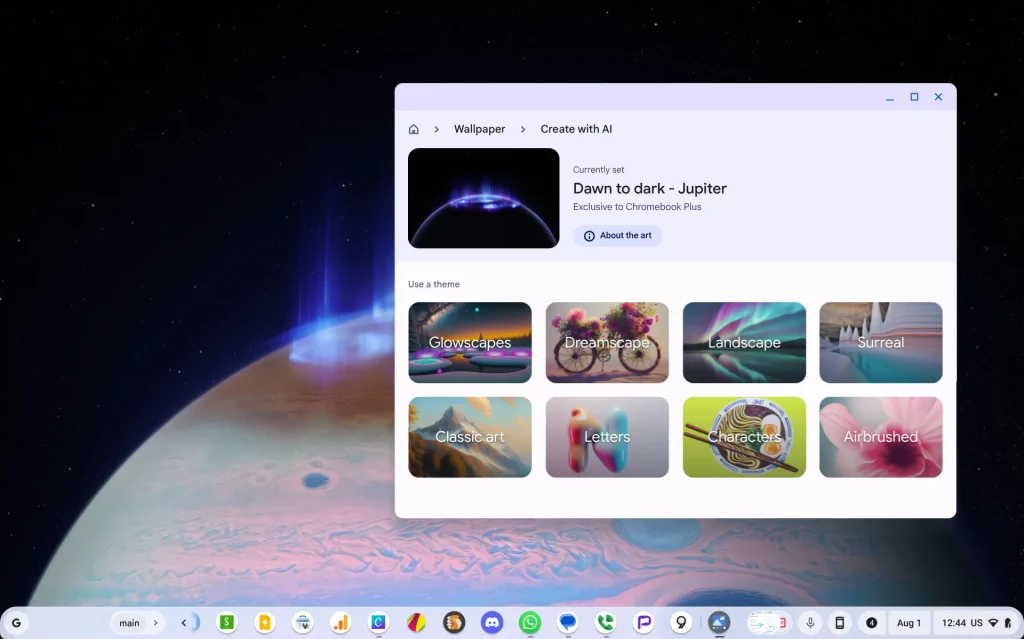Open the phone hub icon
This screenshot has height=639, width=1024.
coord(840,623)
